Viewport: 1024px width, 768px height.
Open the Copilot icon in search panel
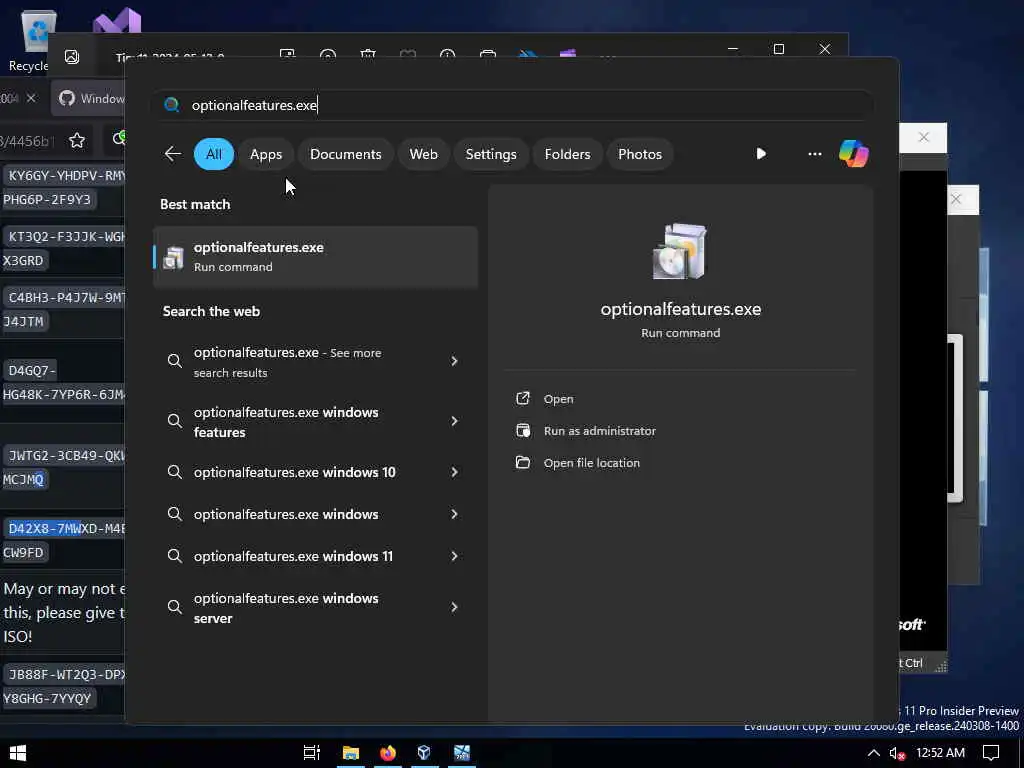[854, 154]
